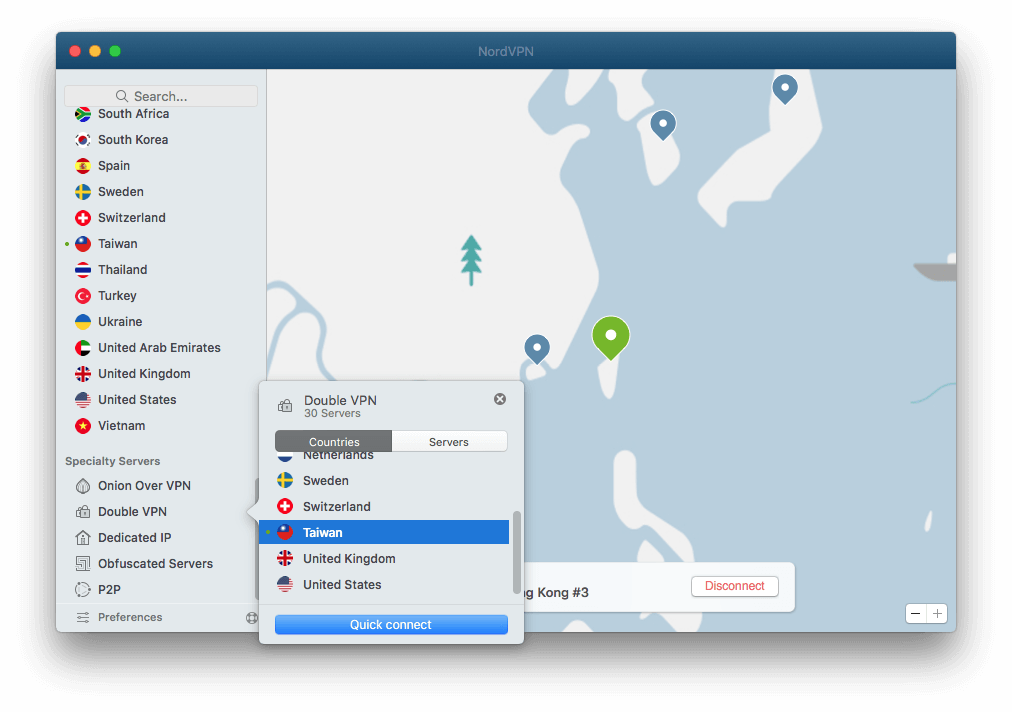Choose the Vietnam flag icon

point(83,426)
